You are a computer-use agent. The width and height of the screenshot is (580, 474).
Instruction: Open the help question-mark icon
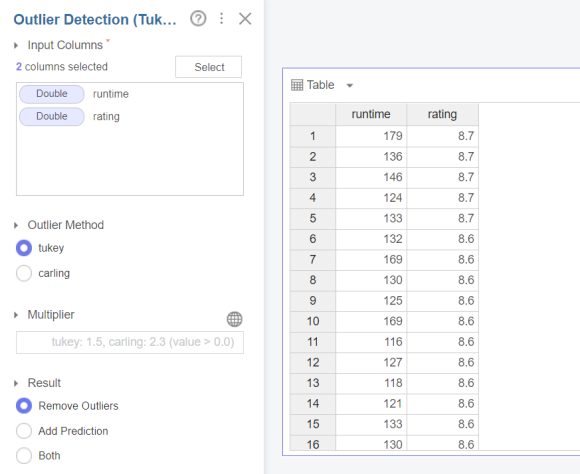pos(198,19)
